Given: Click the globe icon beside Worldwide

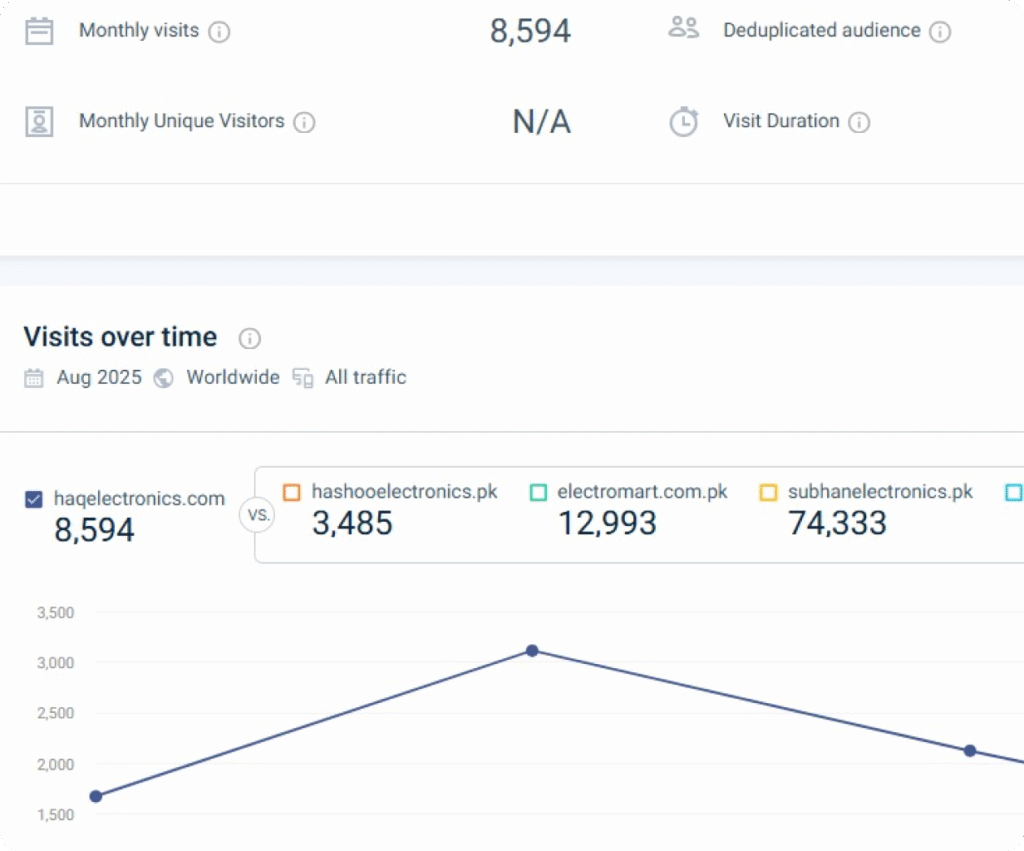Looking at the screenshot, I should click(x=164, y=378).
